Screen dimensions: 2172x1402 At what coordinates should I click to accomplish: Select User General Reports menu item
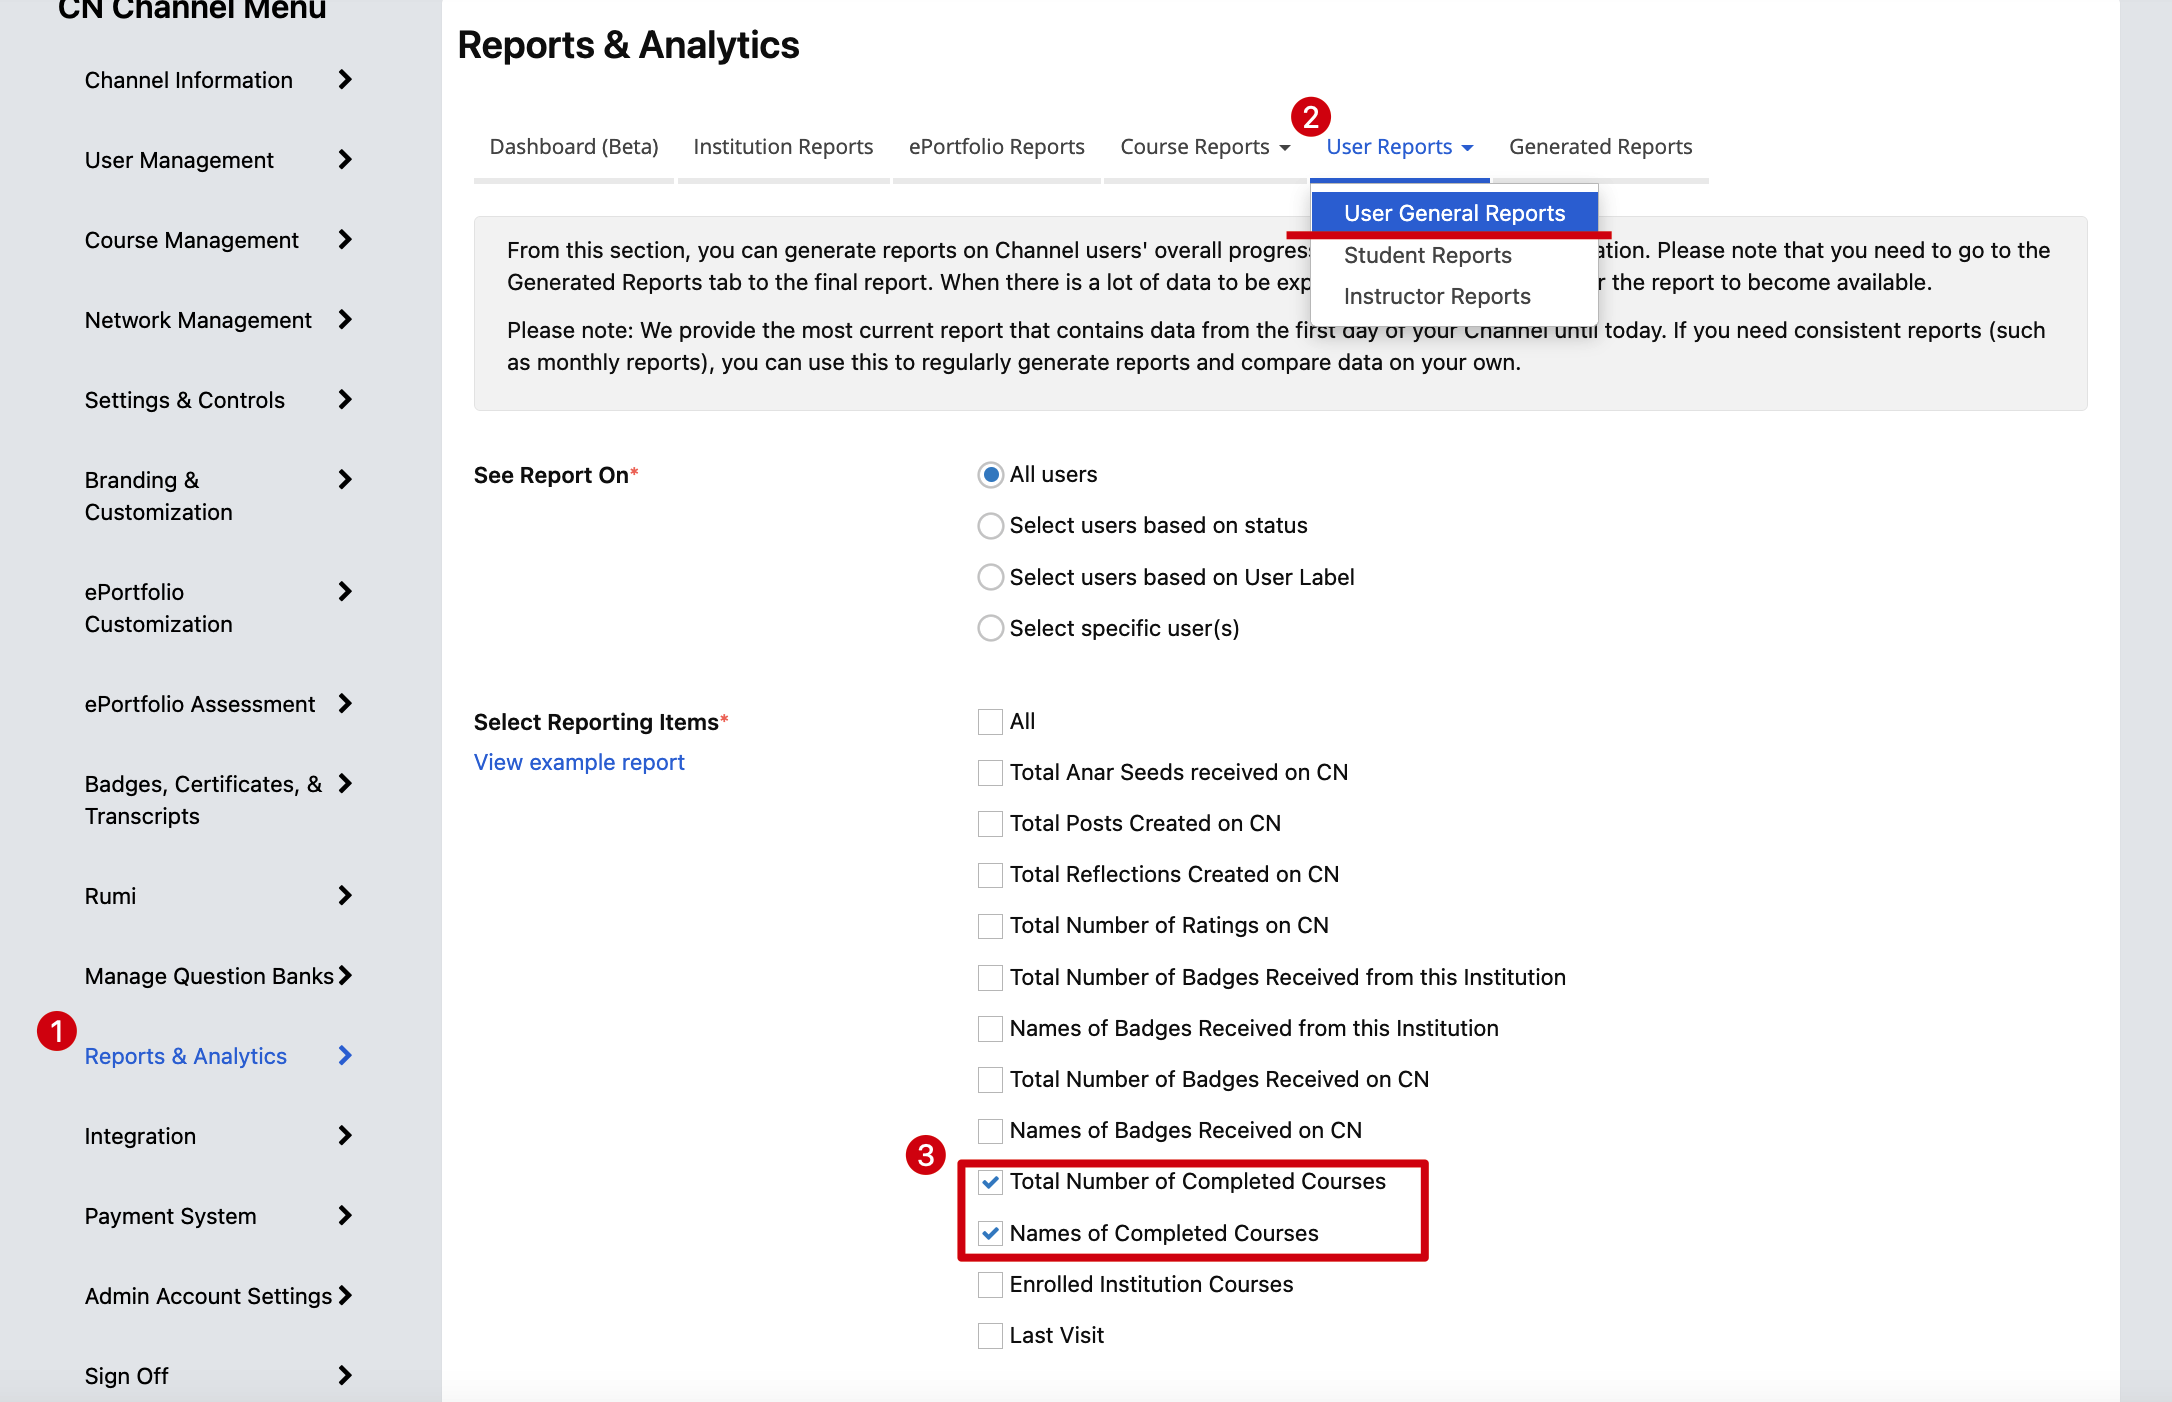tap(1455, 213)
